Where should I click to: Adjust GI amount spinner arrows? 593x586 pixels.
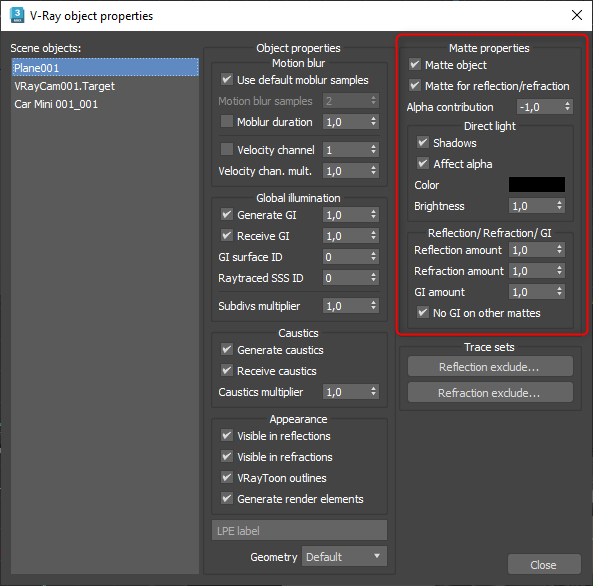559,292
